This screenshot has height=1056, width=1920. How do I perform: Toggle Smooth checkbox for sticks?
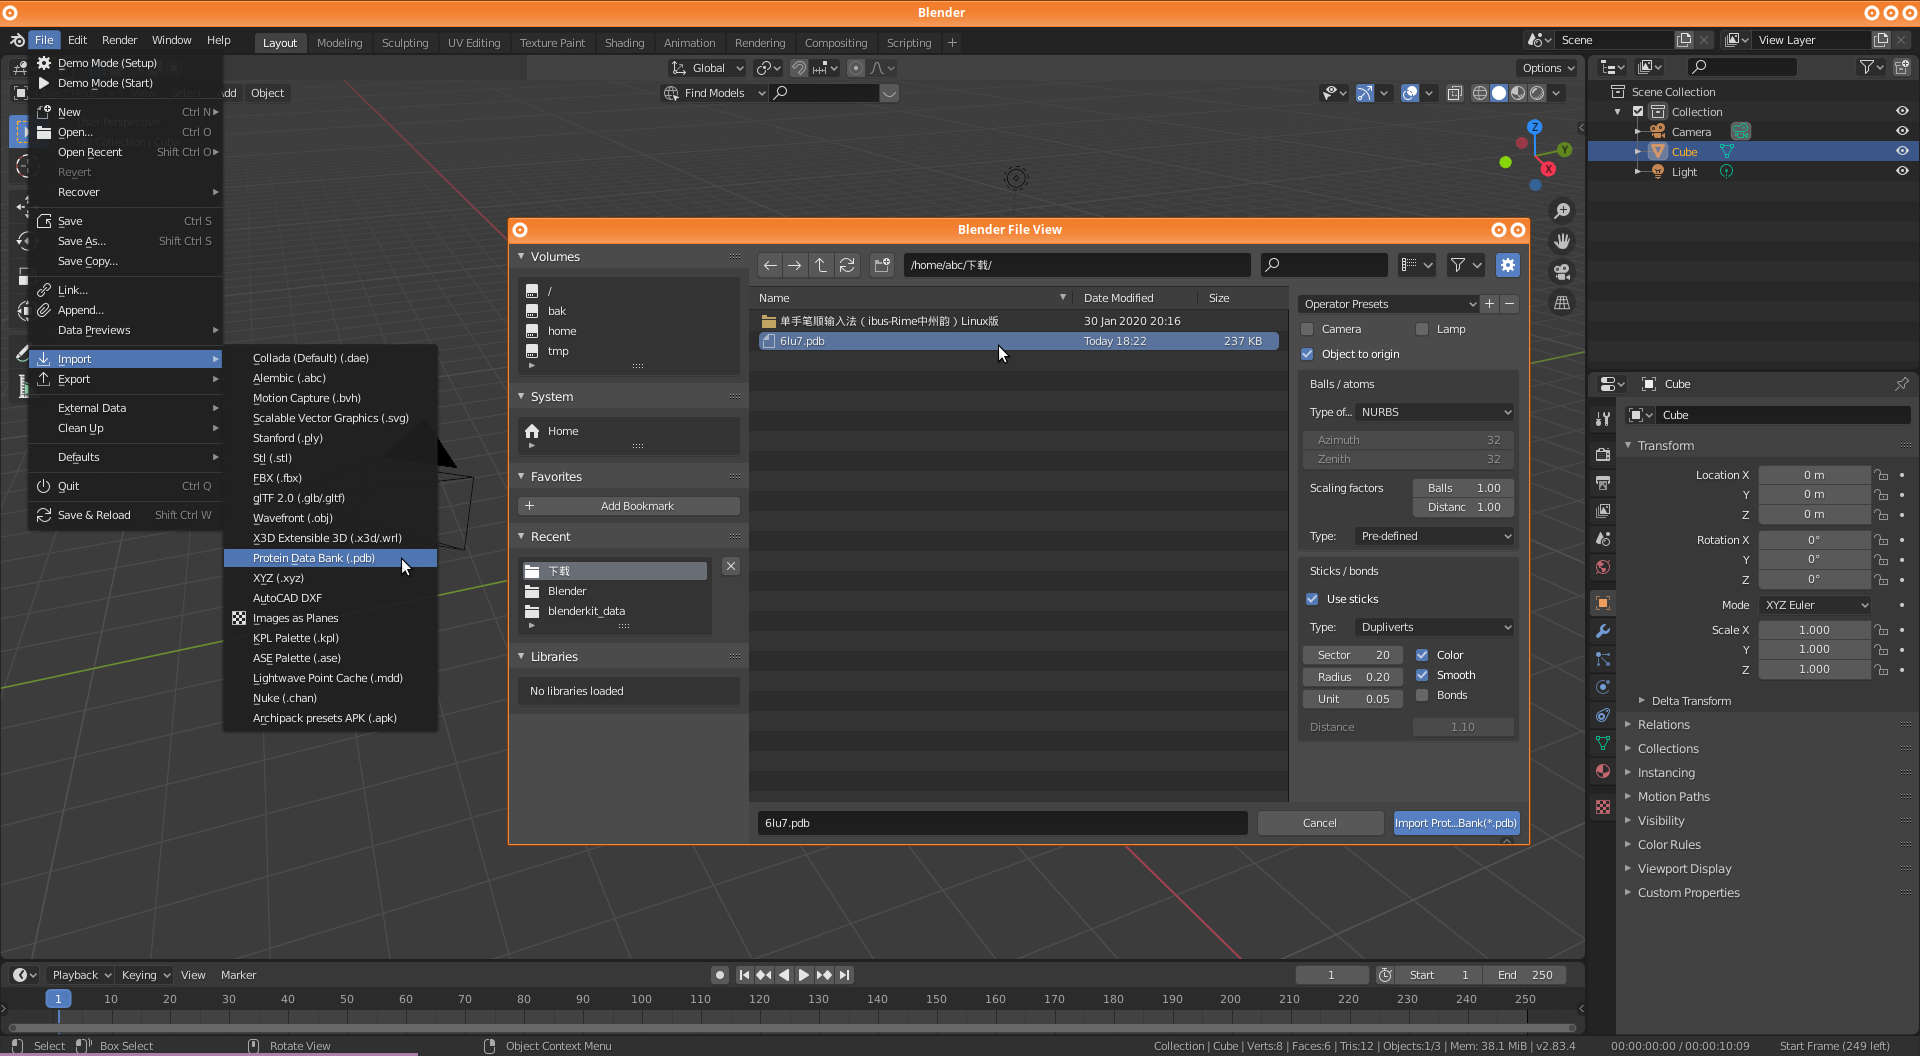tap(1422, 675)
